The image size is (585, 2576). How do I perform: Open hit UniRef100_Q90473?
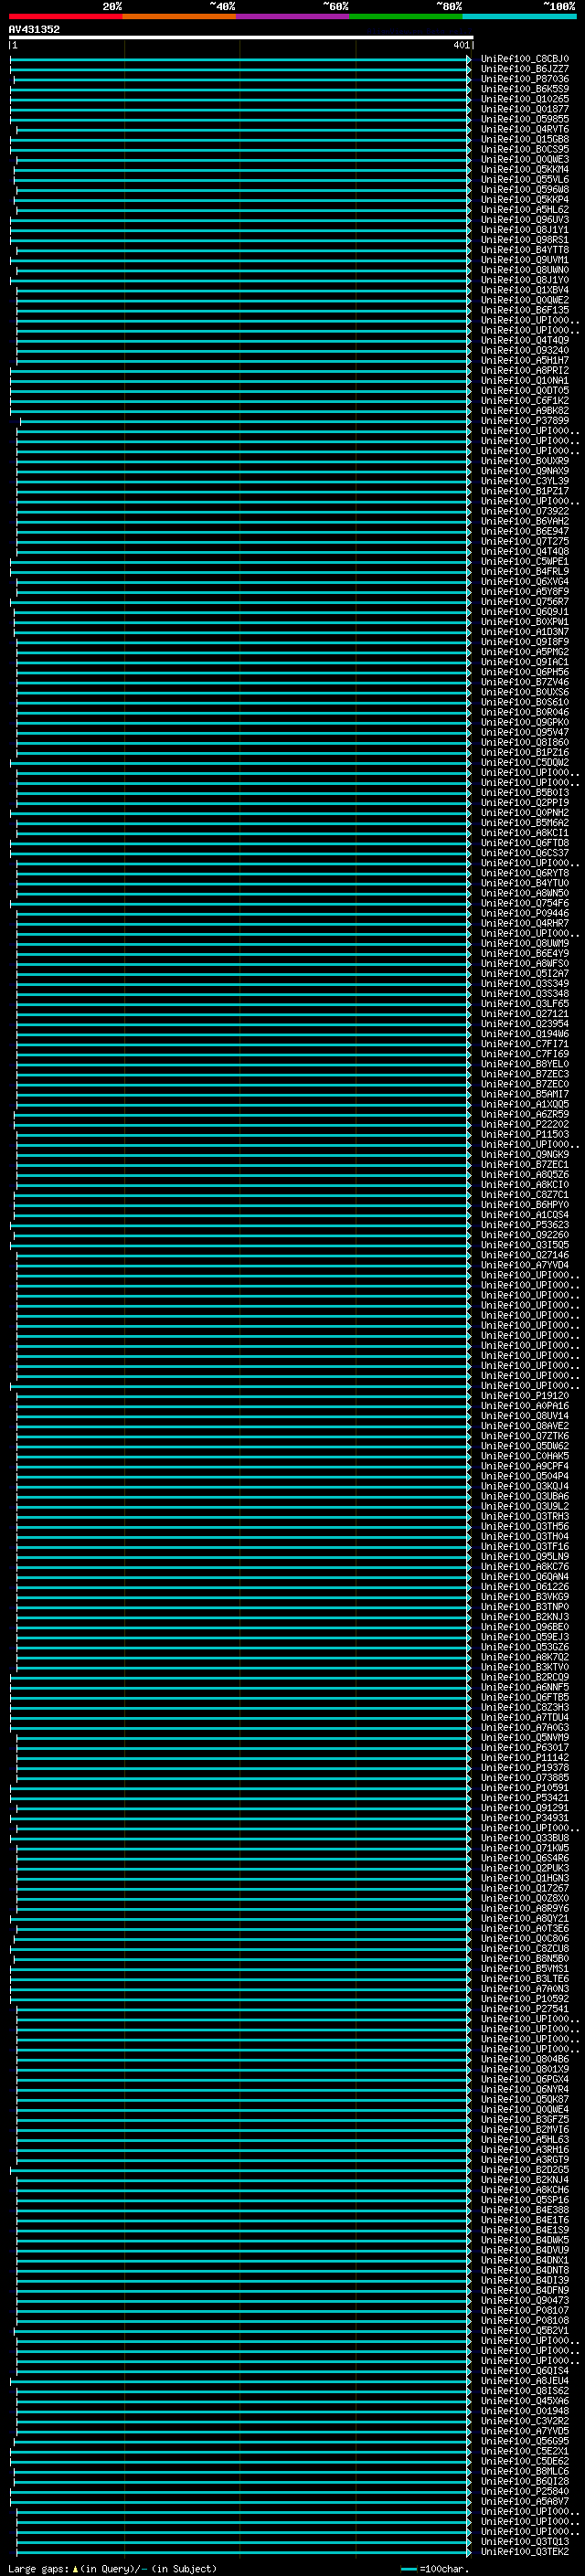pyautogui.click(x=524, y=2300)
